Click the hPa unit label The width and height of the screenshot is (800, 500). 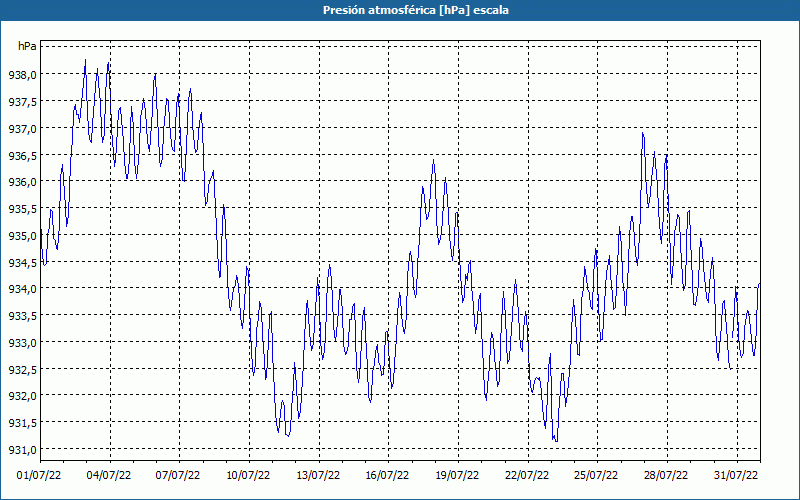(x=27, y=46)
